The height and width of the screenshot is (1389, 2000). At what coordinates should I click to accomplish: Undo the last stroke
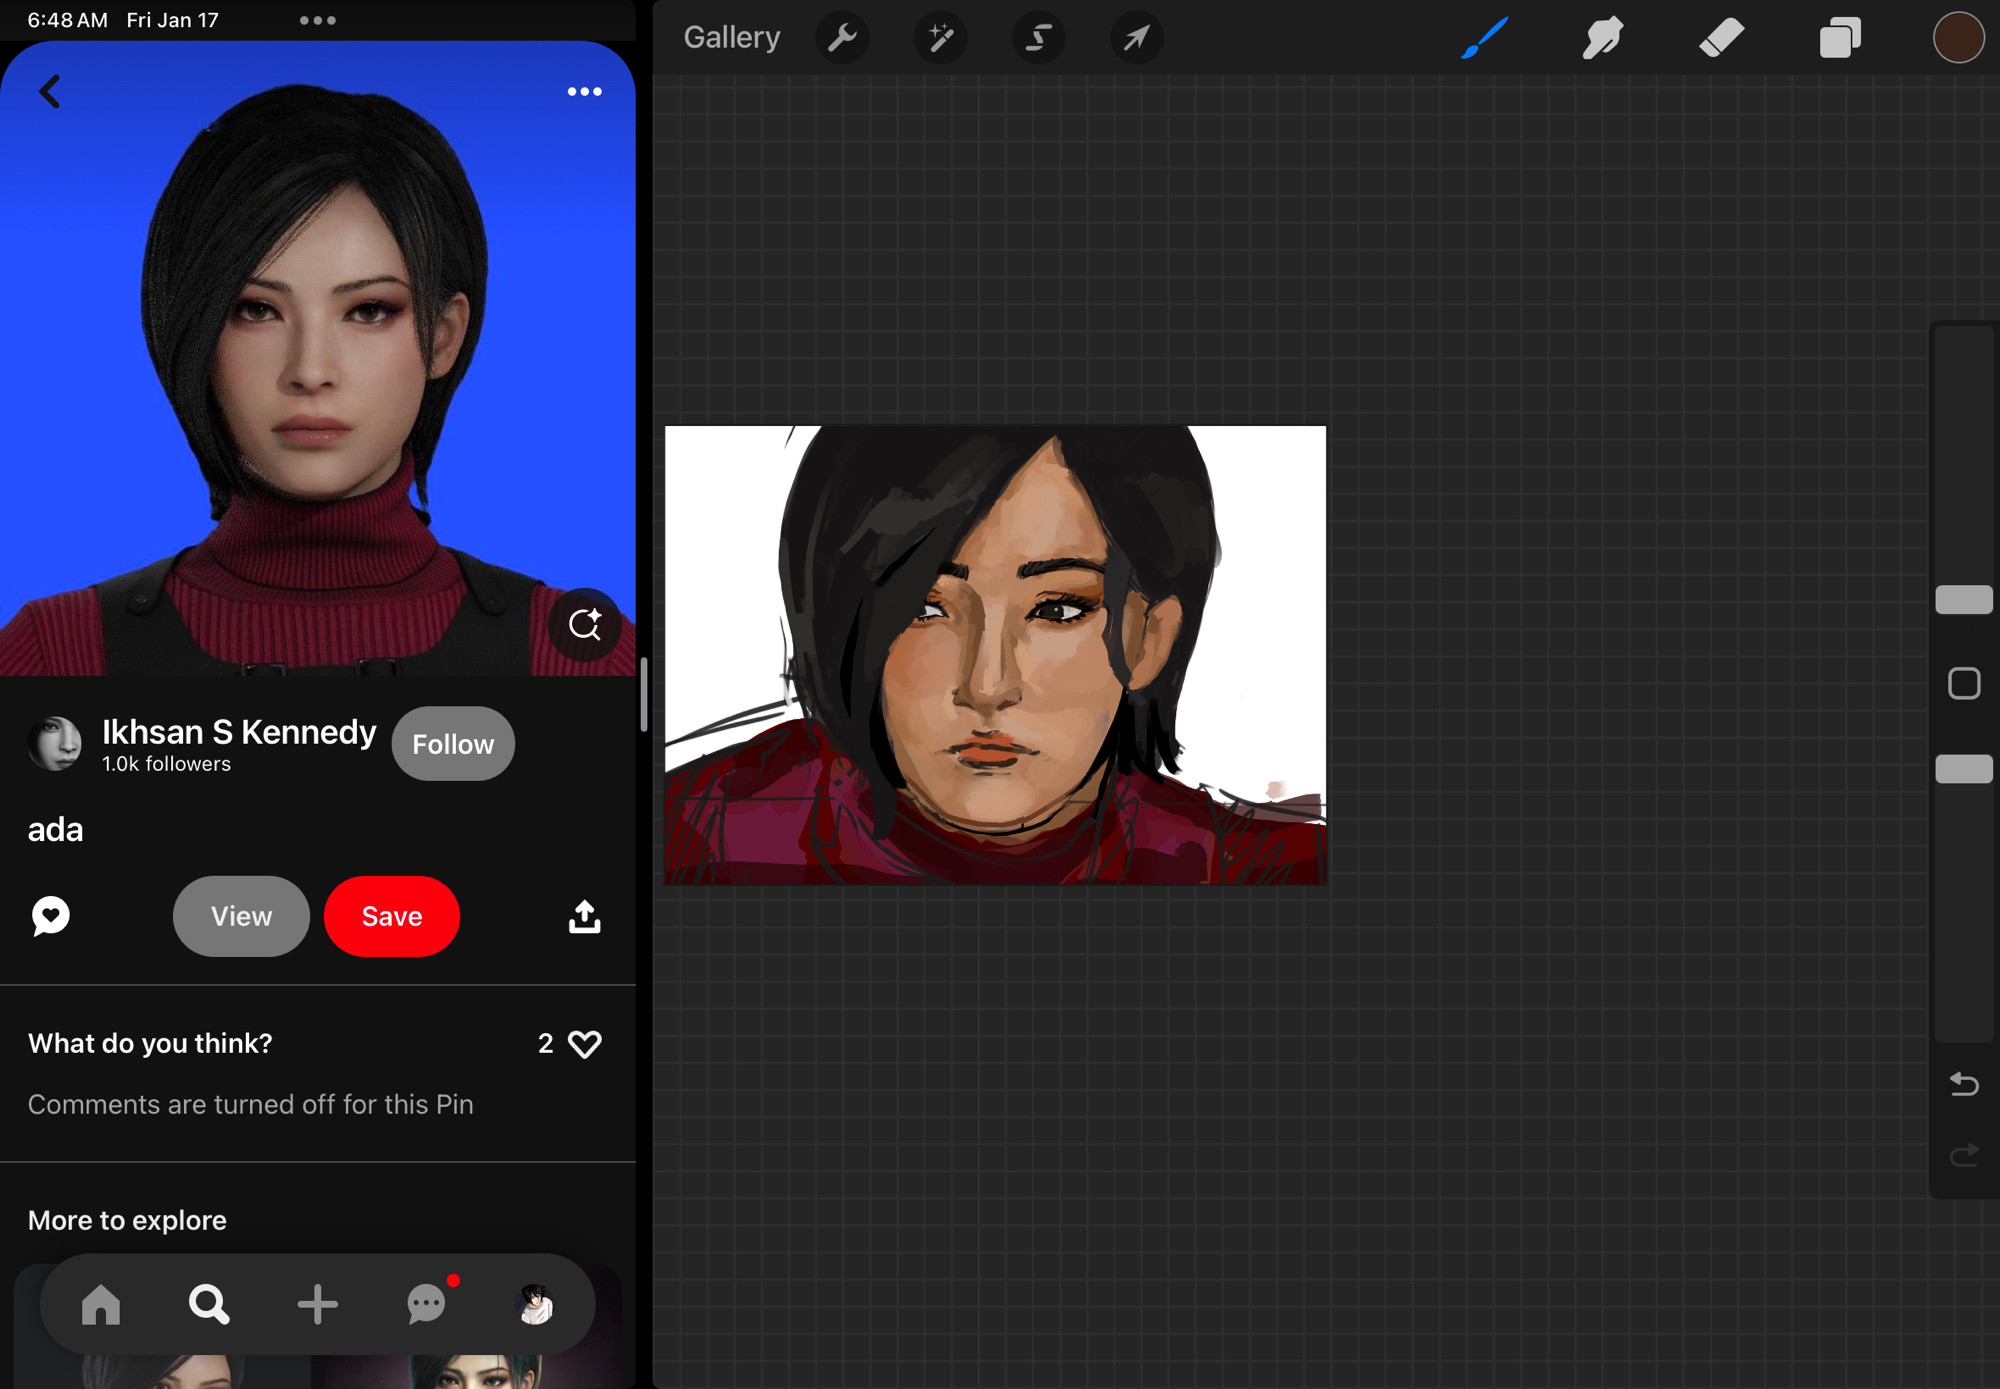(x=1964, y=1084)
